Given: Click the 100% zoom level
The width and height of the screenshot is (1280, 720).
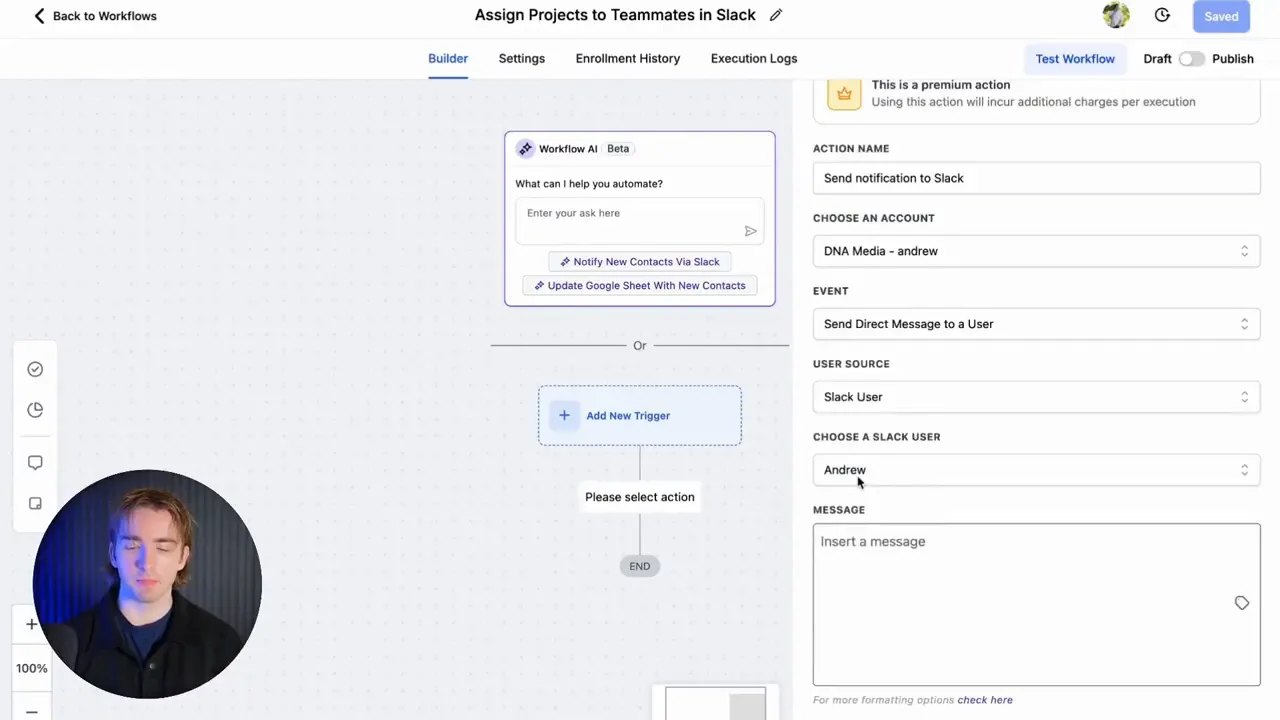Looking at the screenshot, I should point(31,668).
